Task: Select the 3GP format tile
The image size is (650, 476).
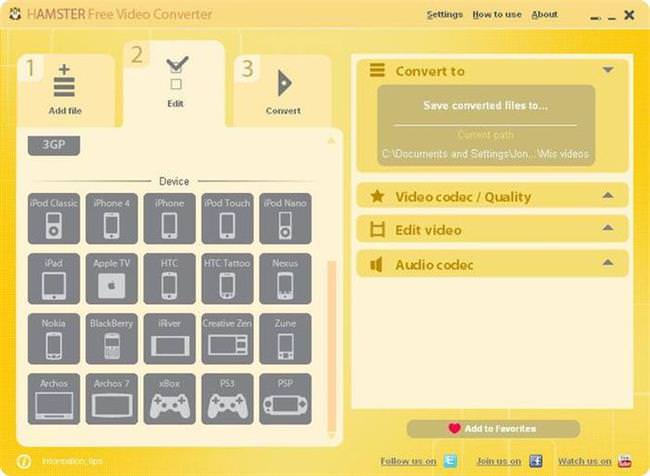Action: pos(54,145)
